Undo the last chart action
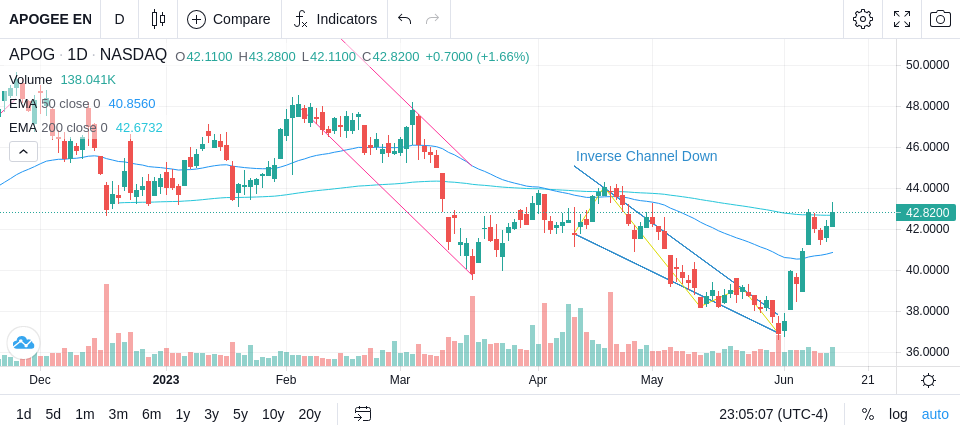Image resolution: width=960 pixels, height=433 pixels. click(x=404, y=19)
